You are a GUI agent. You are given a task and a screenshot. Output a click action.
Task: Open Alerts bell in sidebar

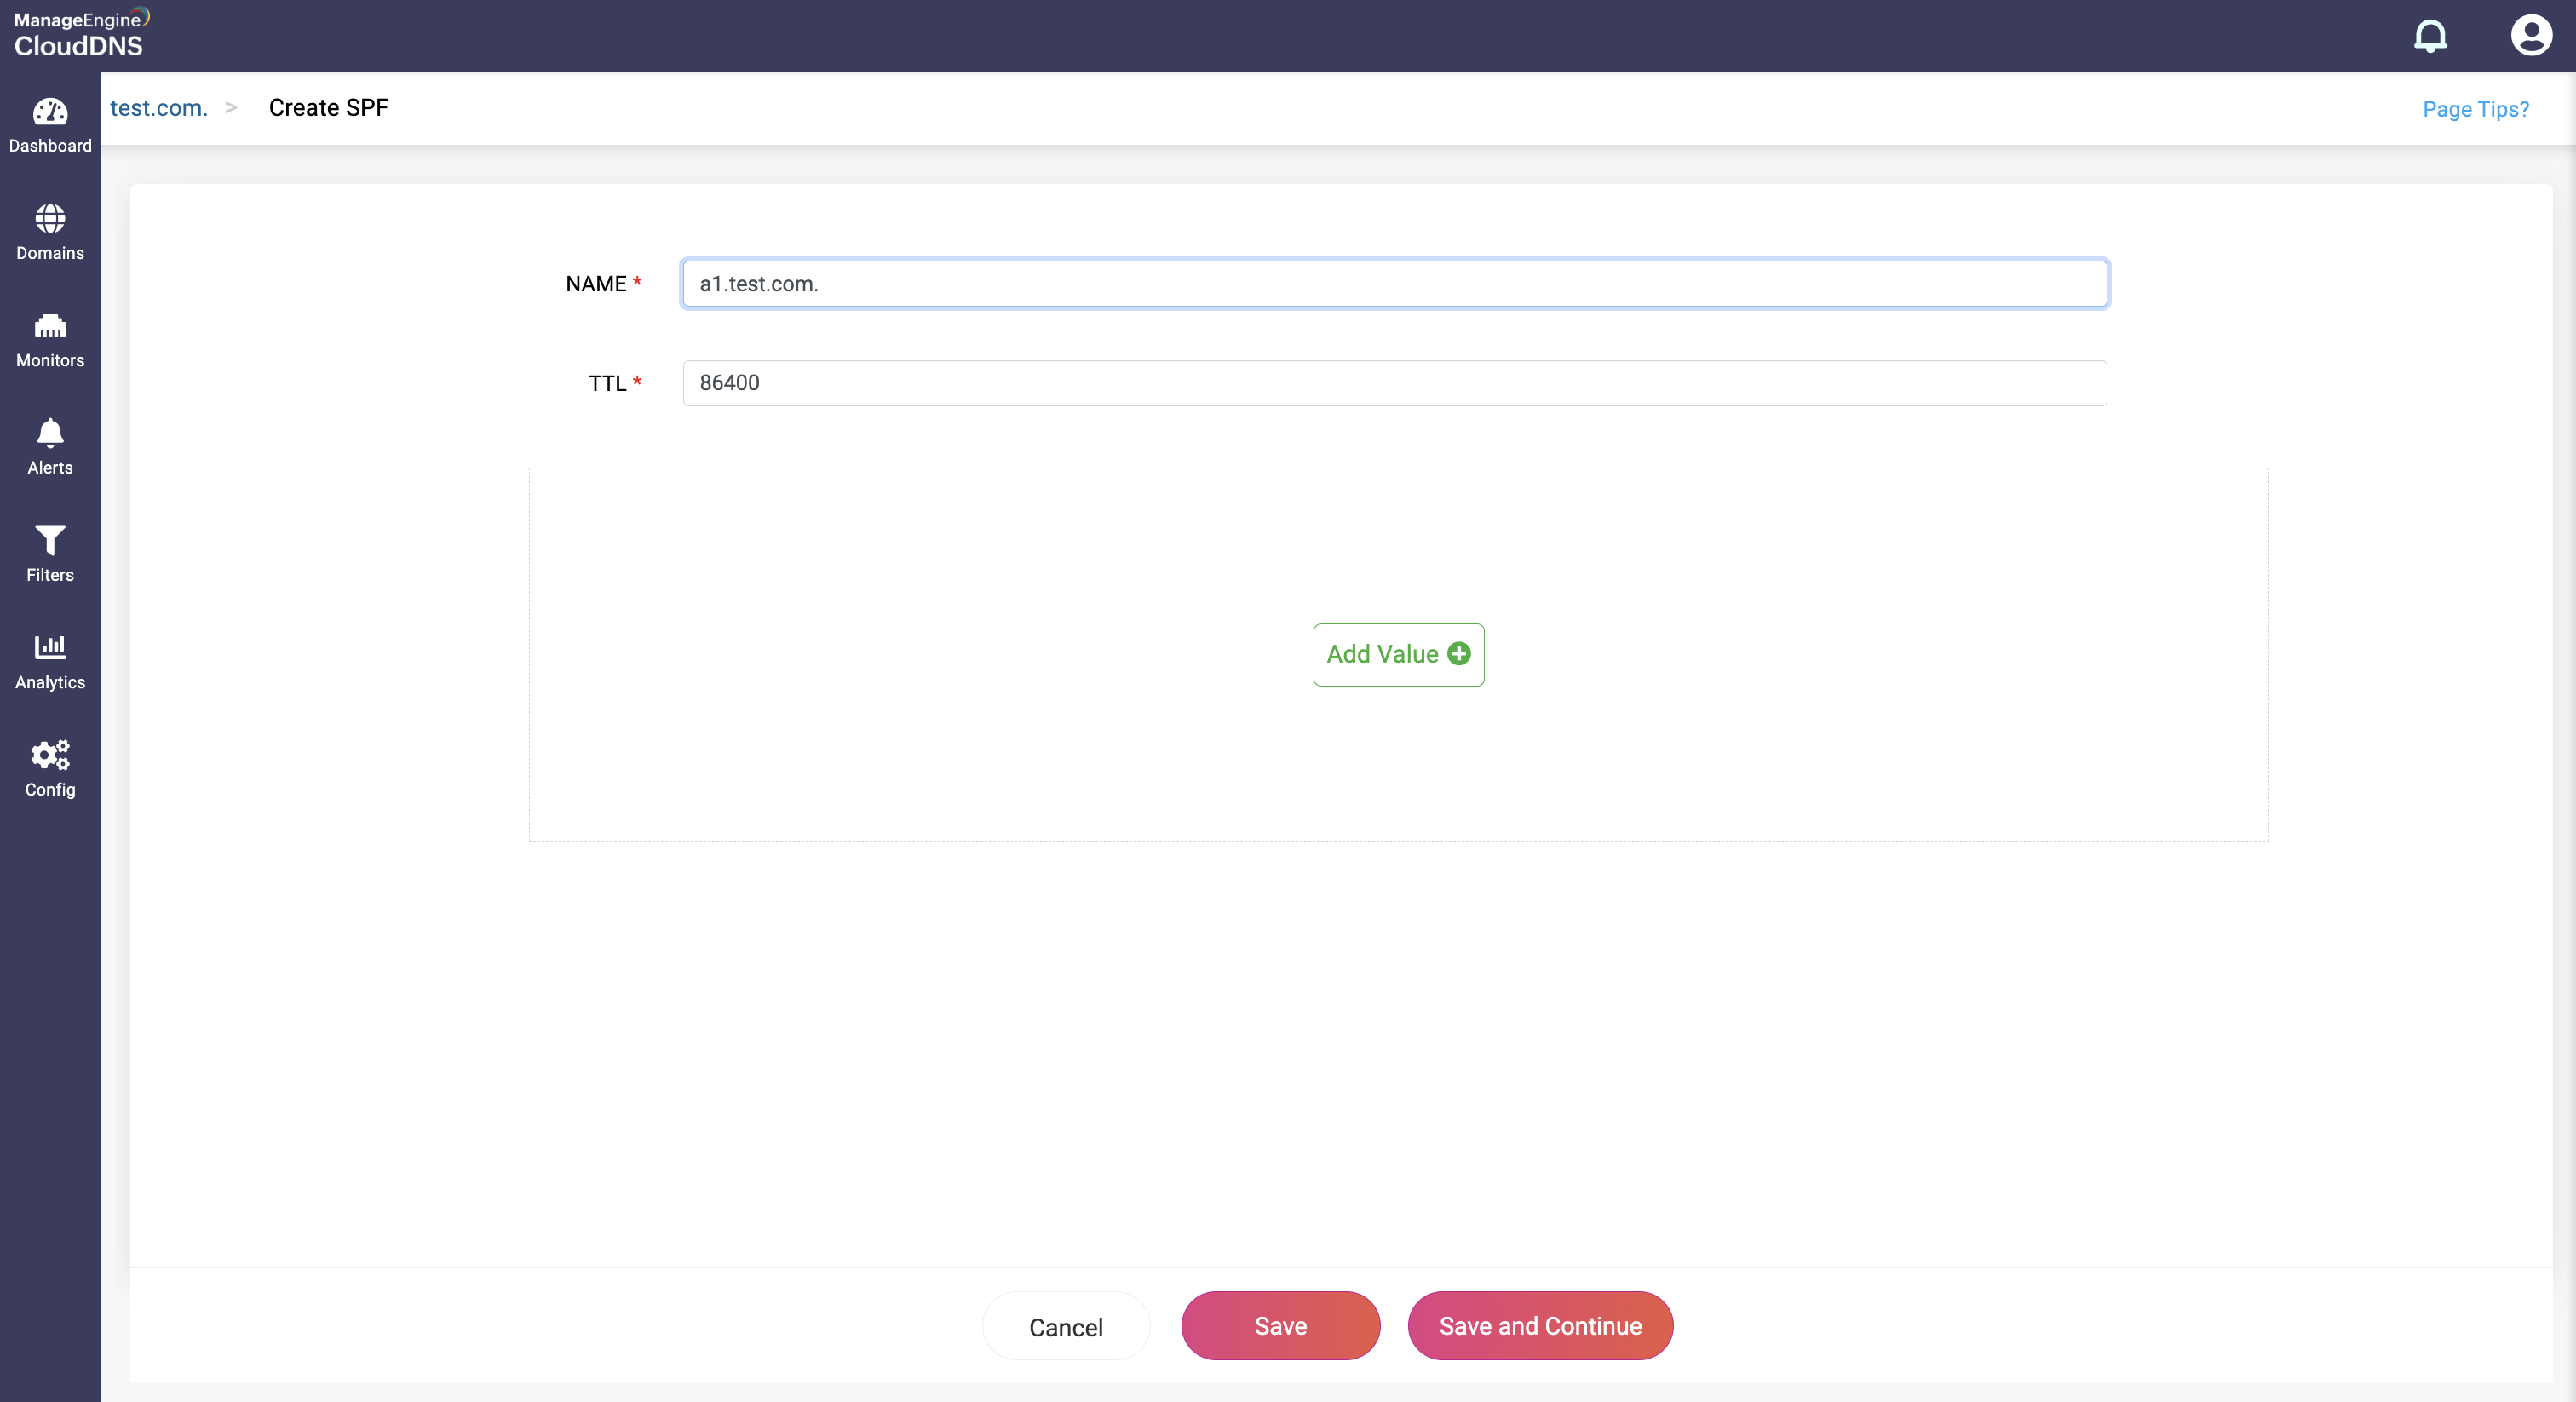(50, 433)
